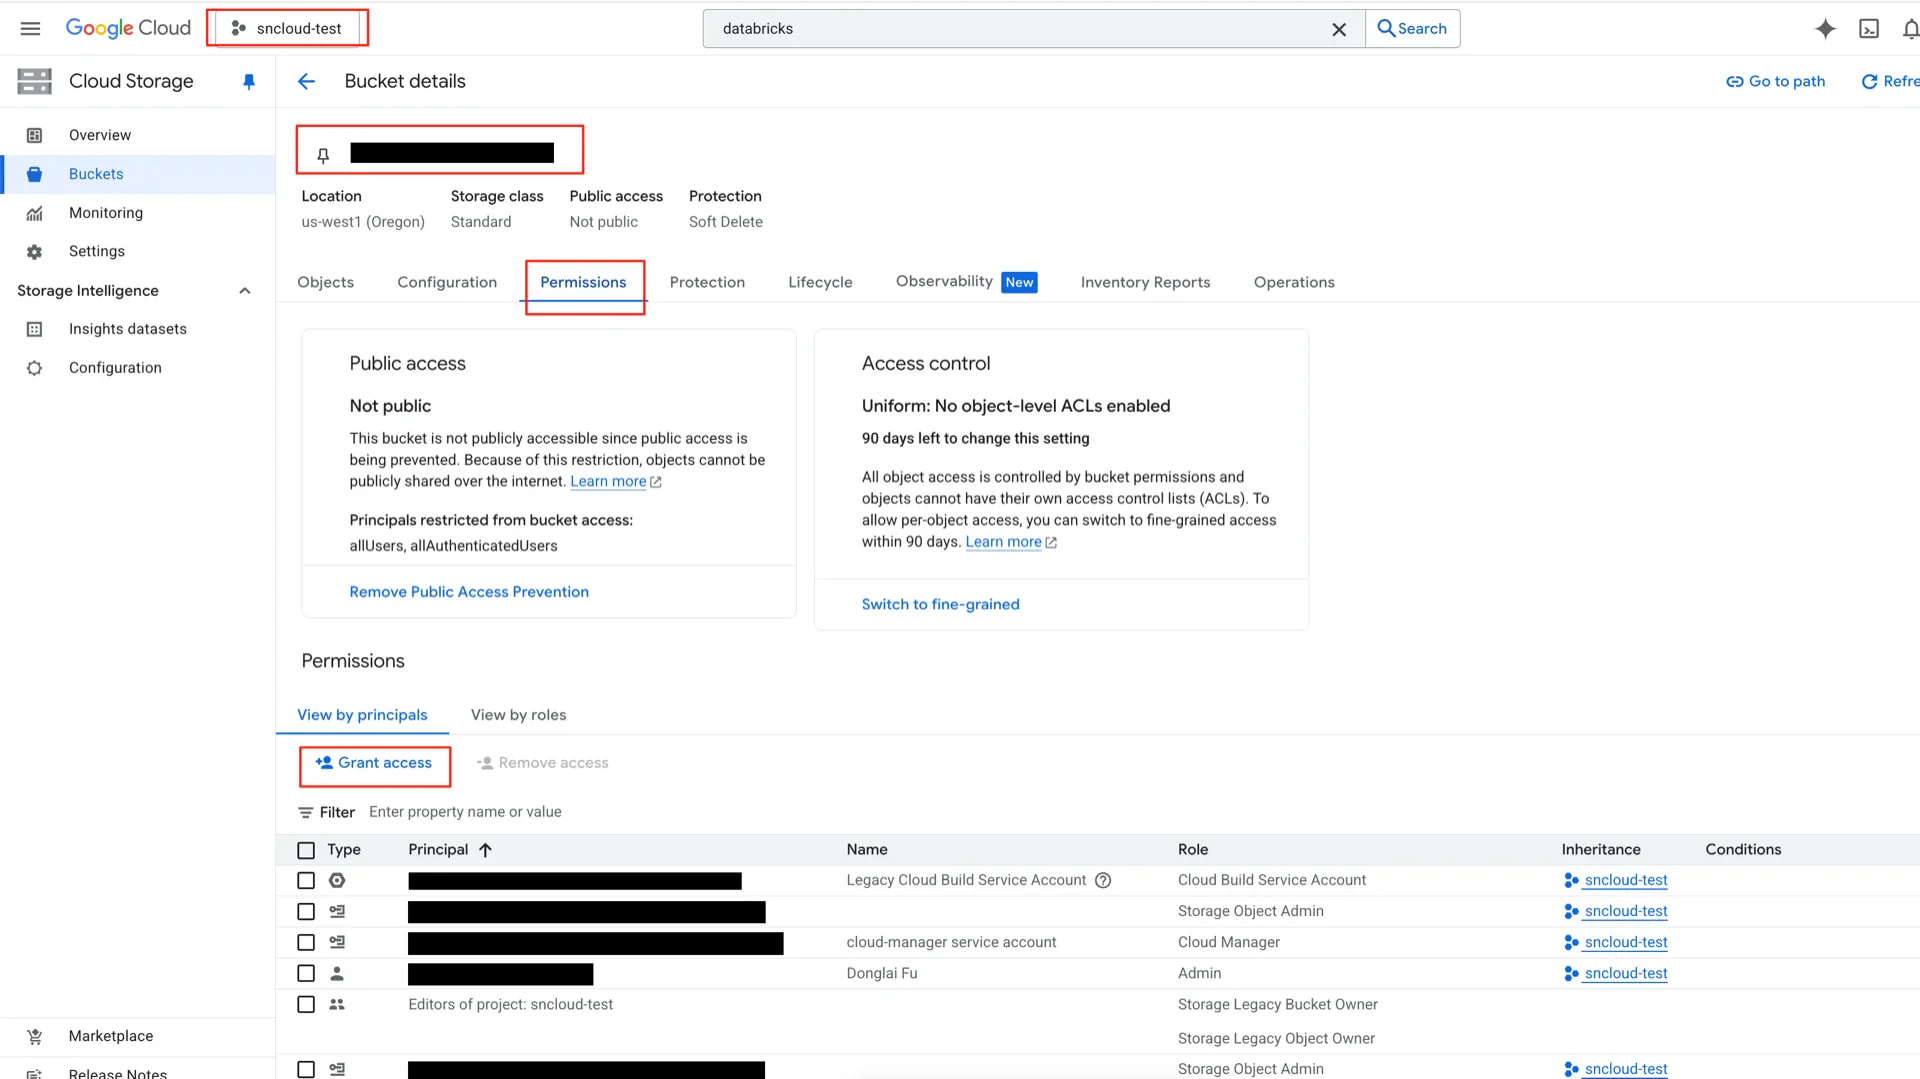Click sncloud-test inheritance link in Admin row
1920x1079 pixels.
click(x=1626, y=973)
